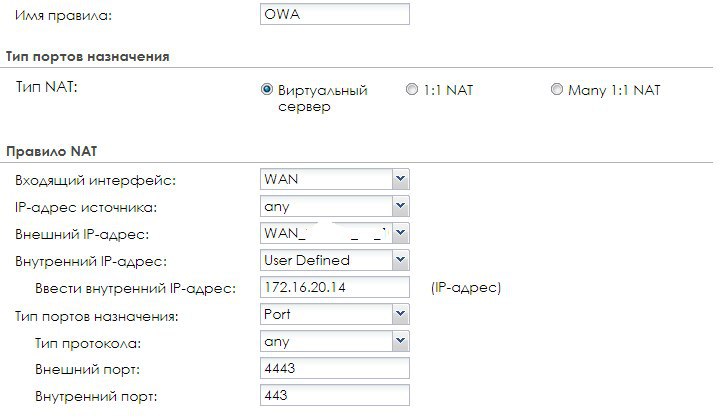724x418 pixels.
Task: Click the Ввести внутренний IP-адрес label
Action: pos(134,288)
